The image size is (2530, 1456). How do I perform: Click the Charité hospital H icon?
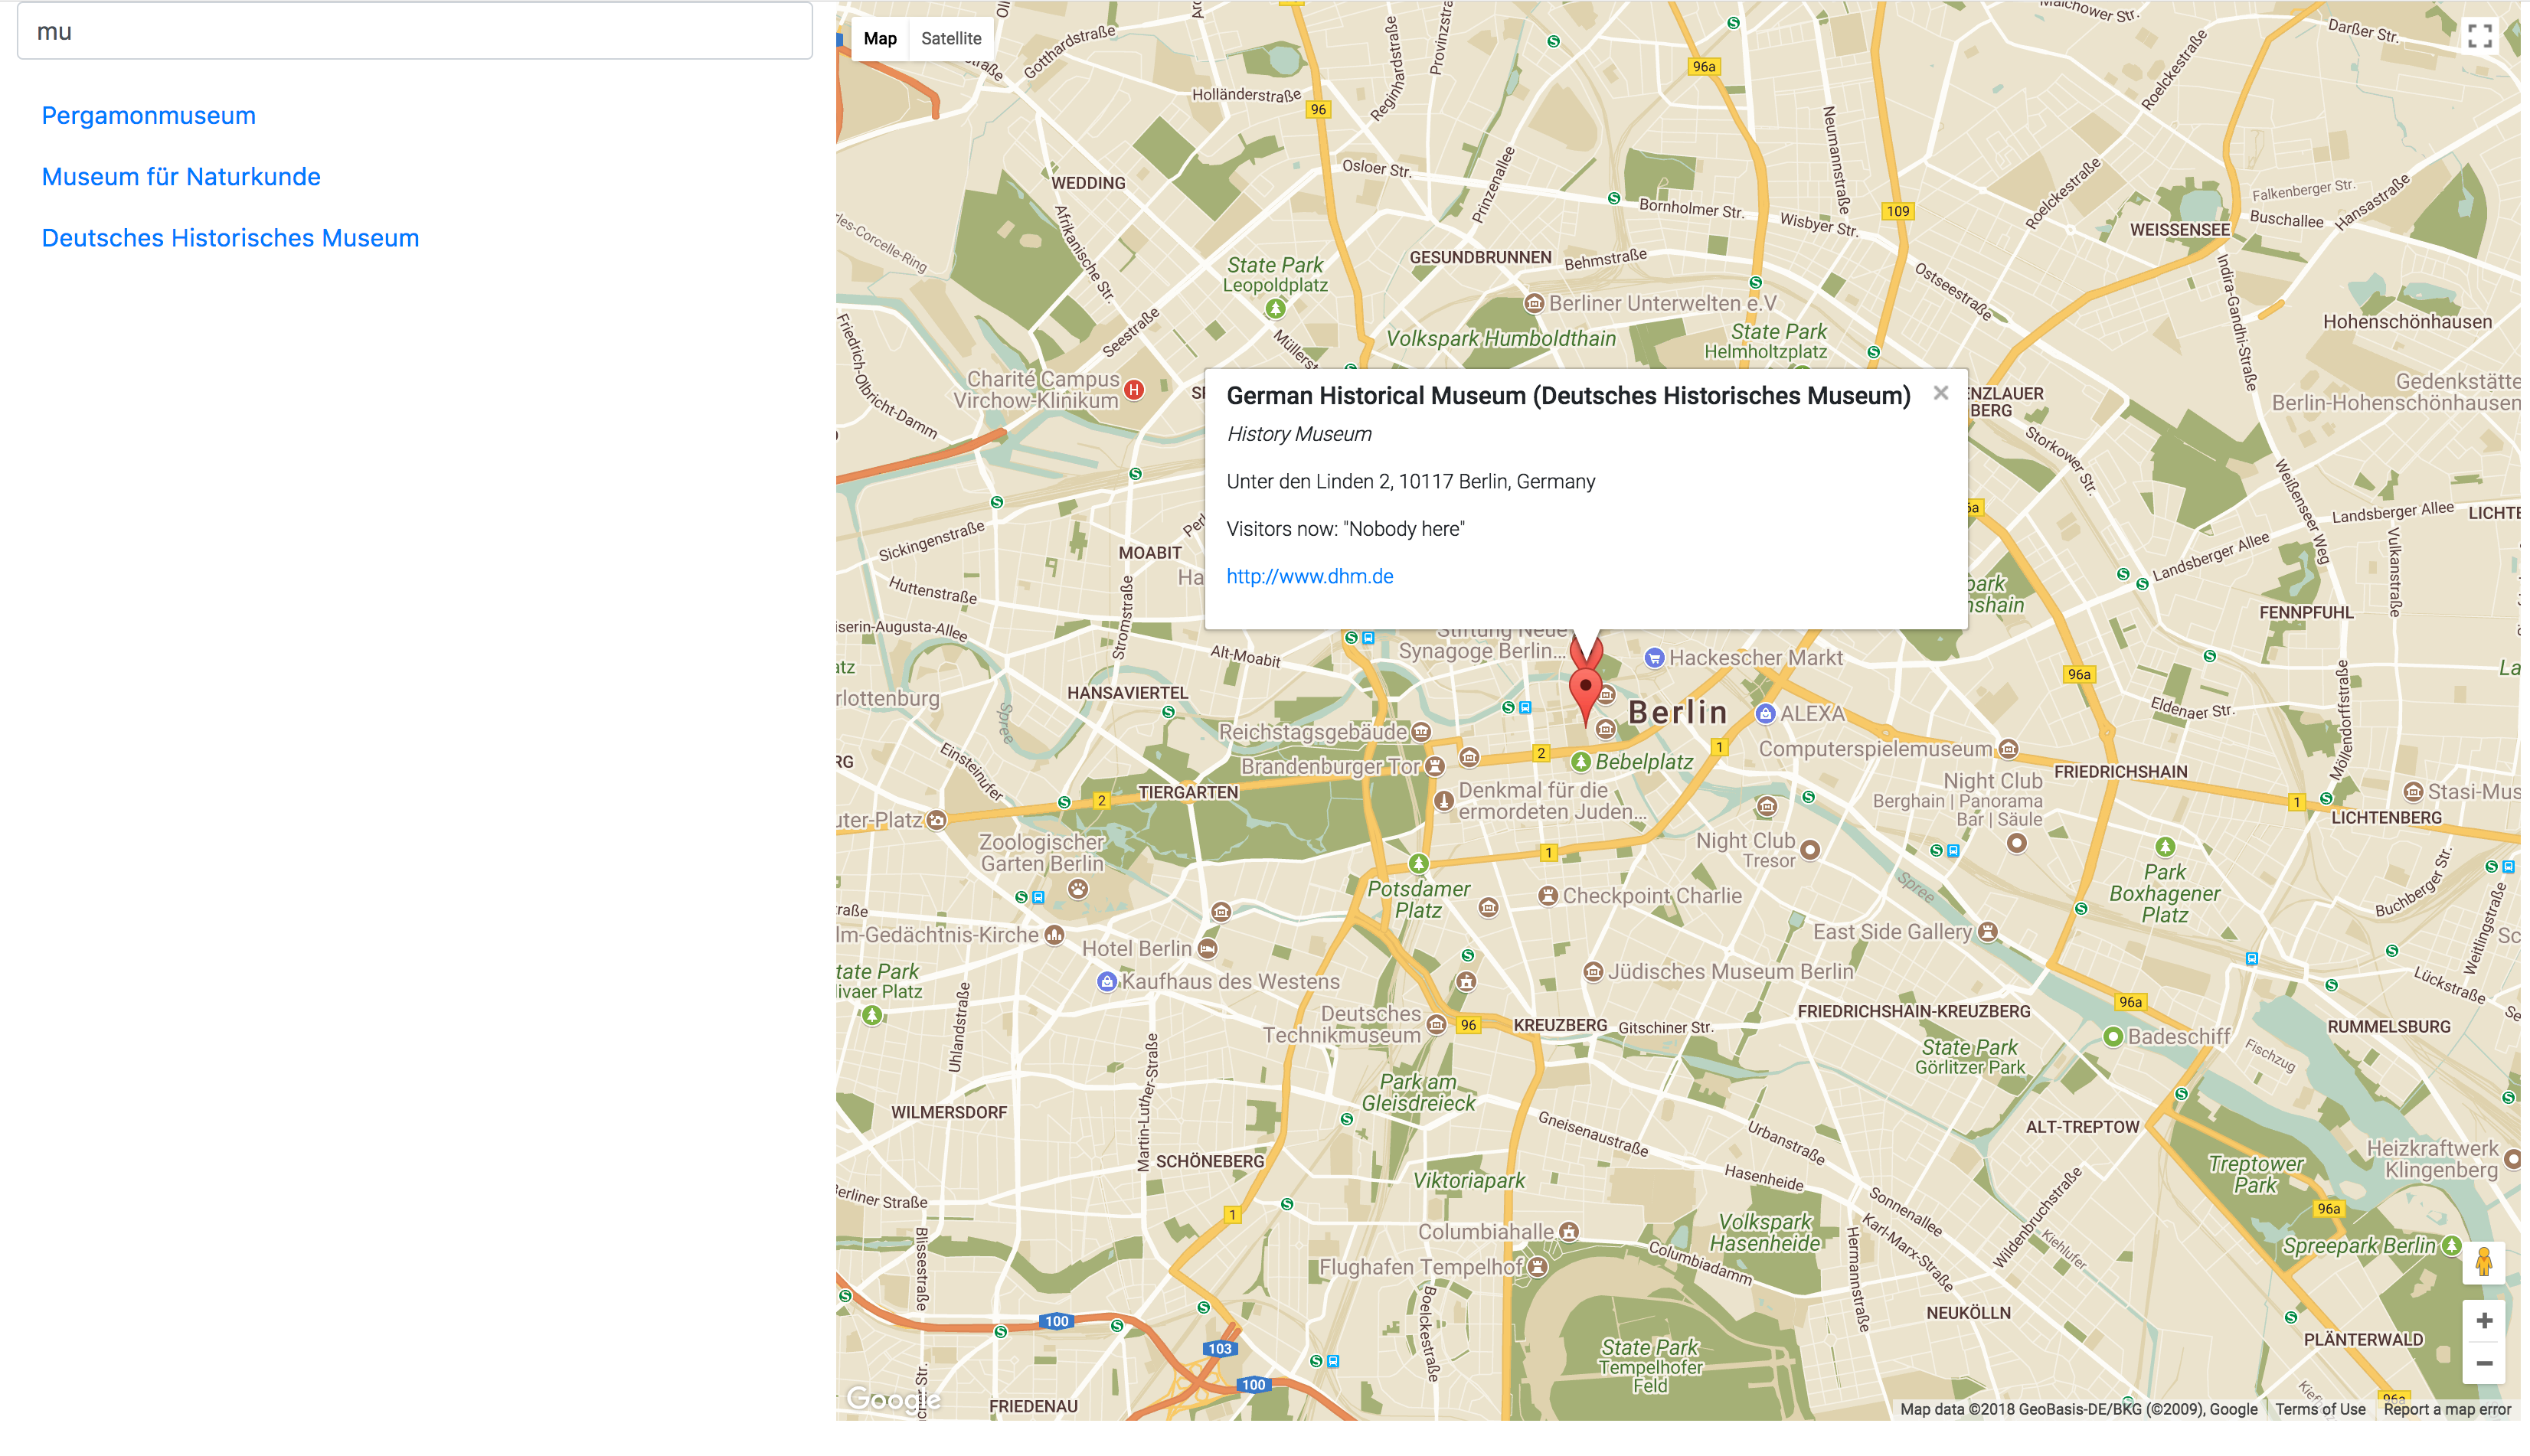click(x=1133, y=390)
